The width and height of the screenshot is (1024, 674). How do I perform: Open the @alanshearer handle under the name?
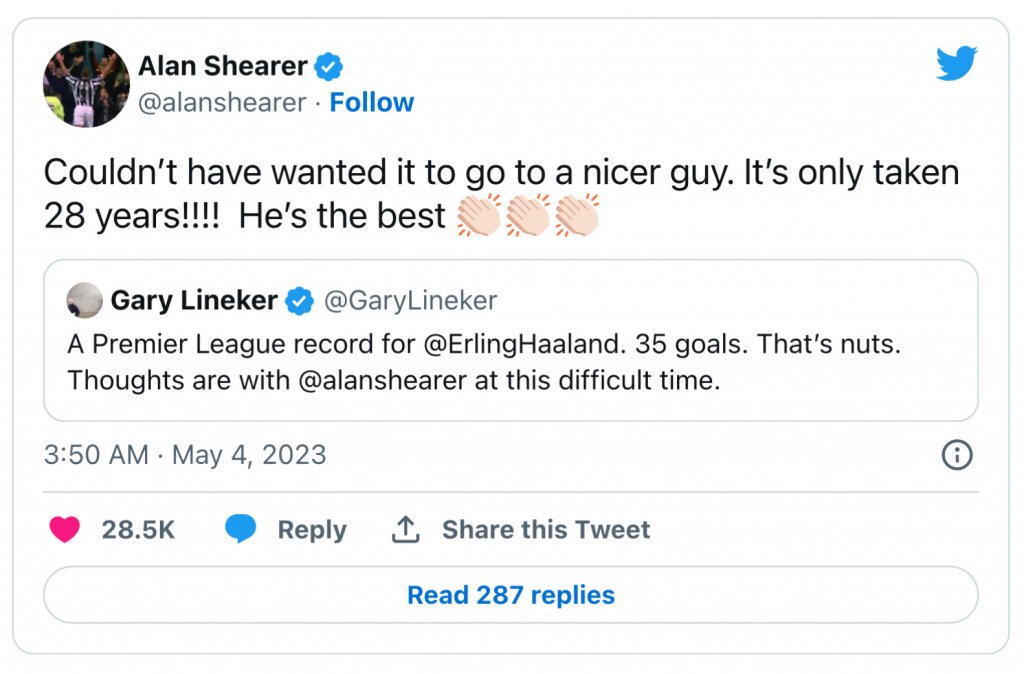click(x=222, y=102)
